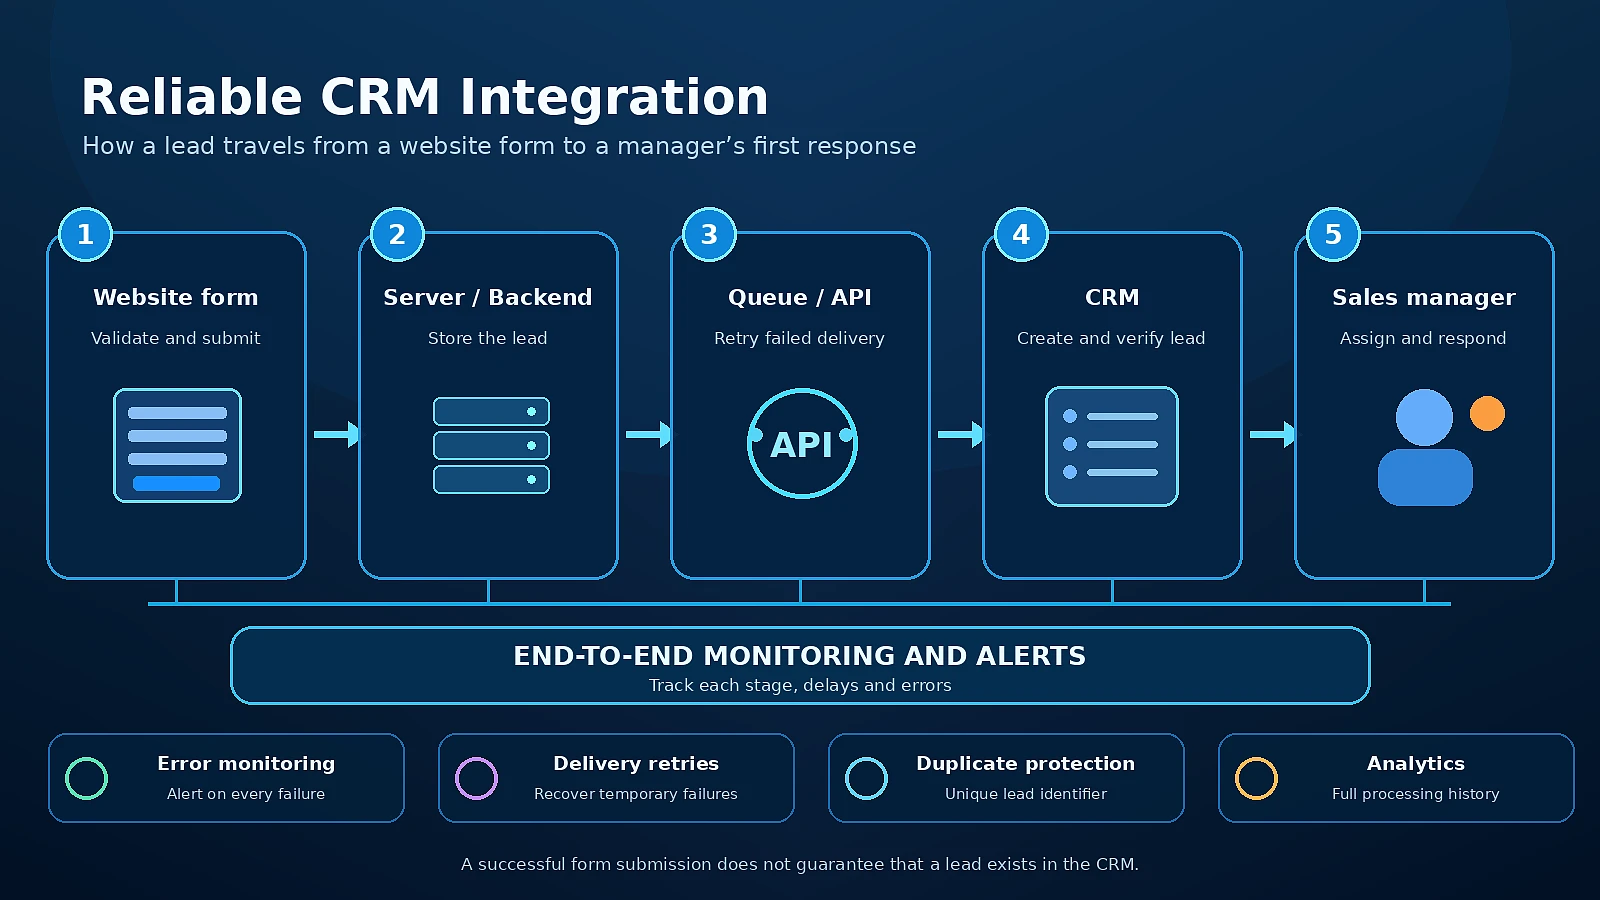
Task: Click the "Delivery retries" label
Action: click(636, 763)
